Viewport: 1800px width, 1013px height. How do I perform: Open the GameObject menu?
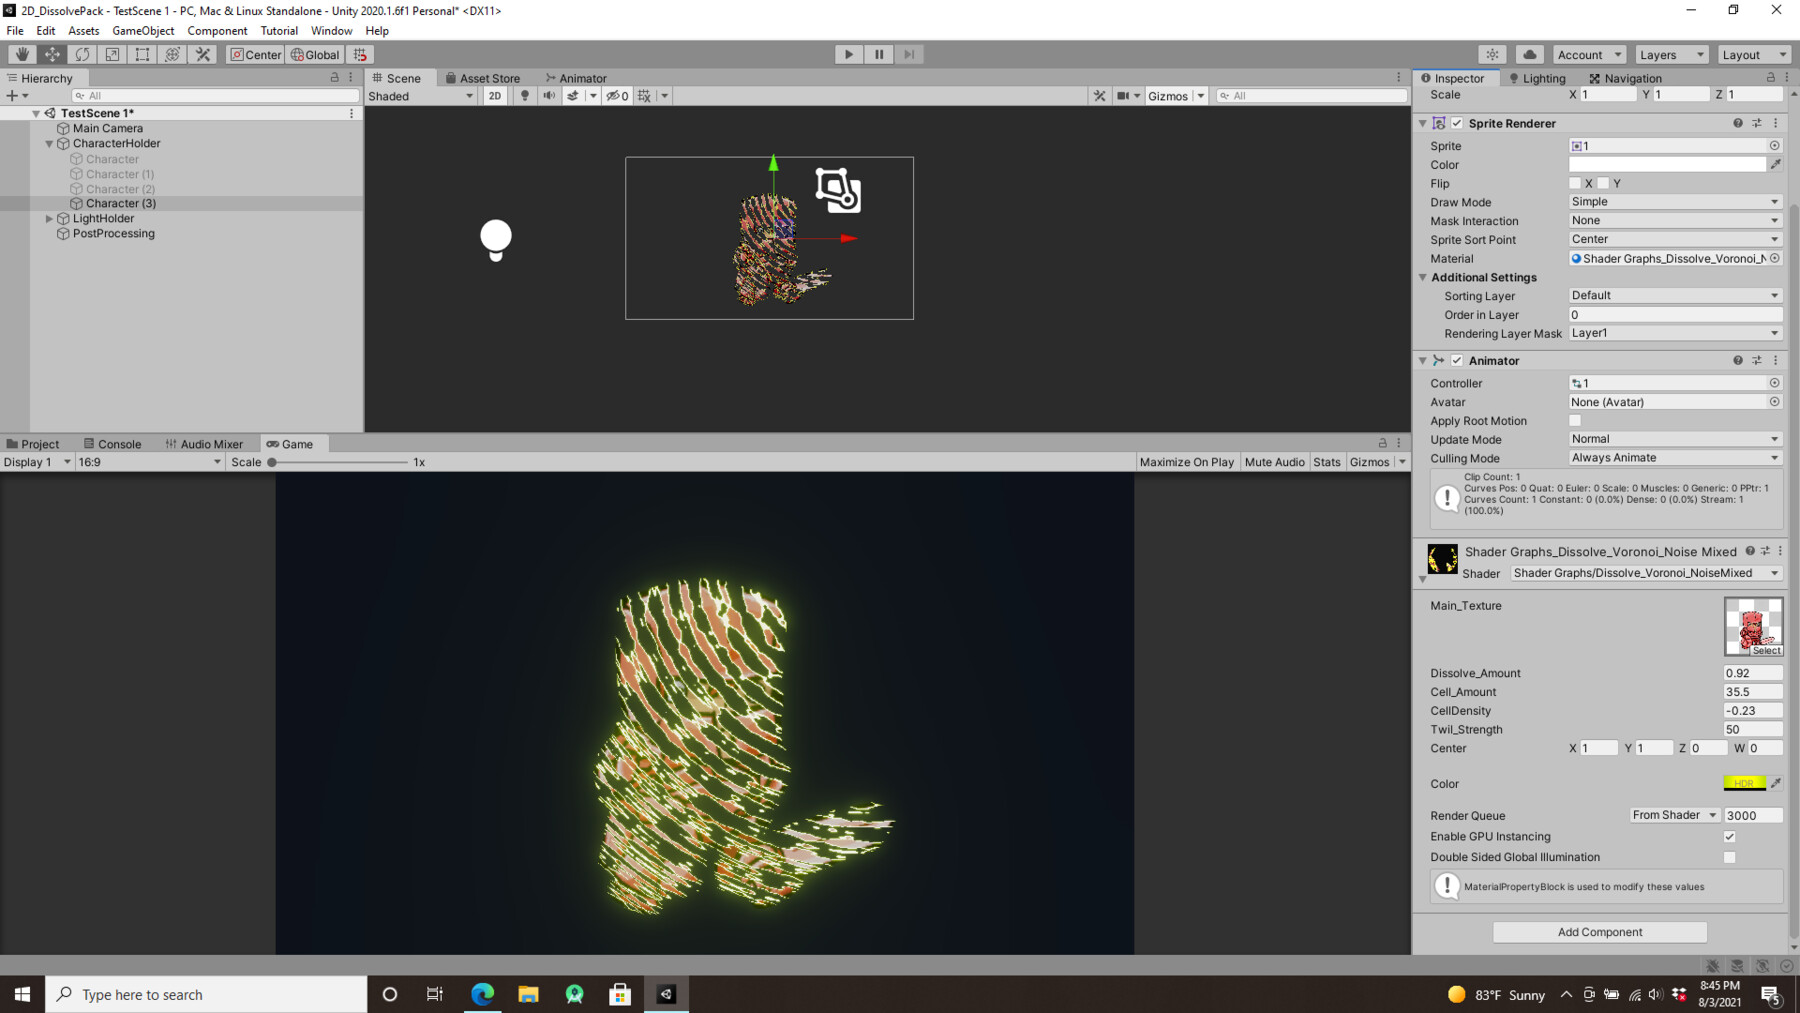[143, 30]
